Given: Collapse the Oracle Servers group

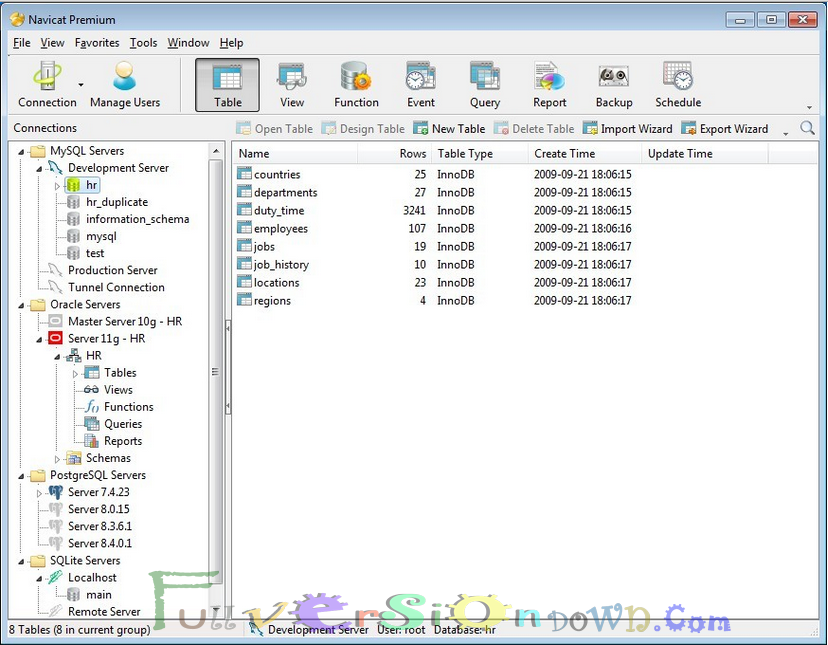Looking at the screenshot, I should pyautogui.click(x=21, y=305).
